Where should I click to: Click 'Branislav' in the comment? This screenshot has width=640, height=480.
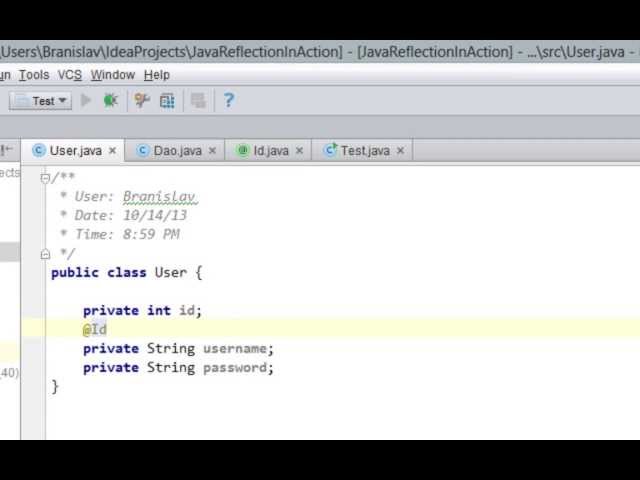pos(160,196)
